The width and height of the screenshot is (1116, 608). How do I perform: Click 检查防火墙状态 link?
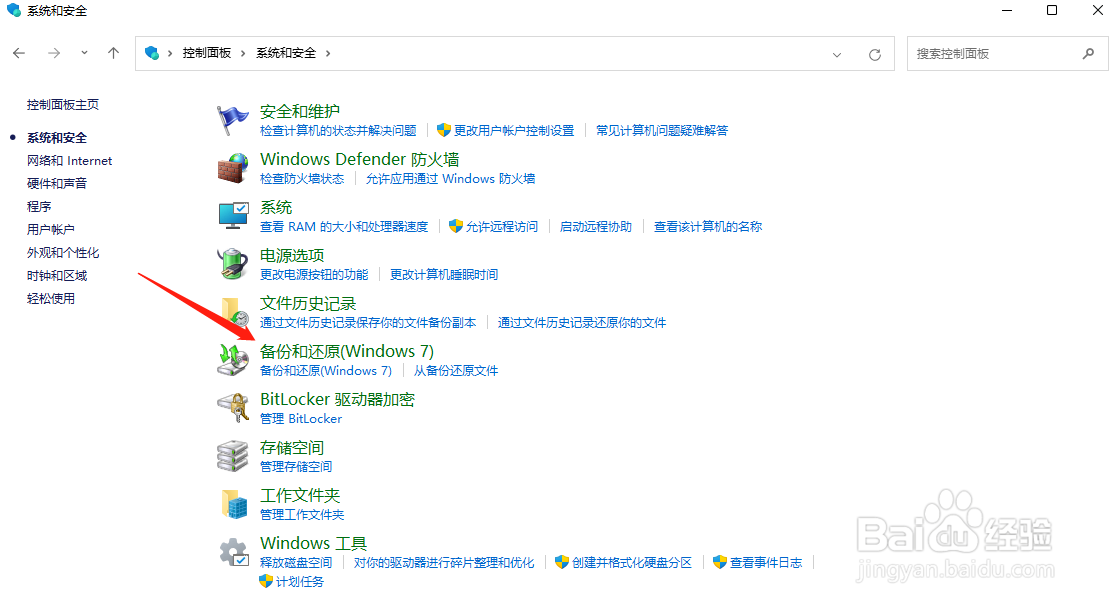302,179
